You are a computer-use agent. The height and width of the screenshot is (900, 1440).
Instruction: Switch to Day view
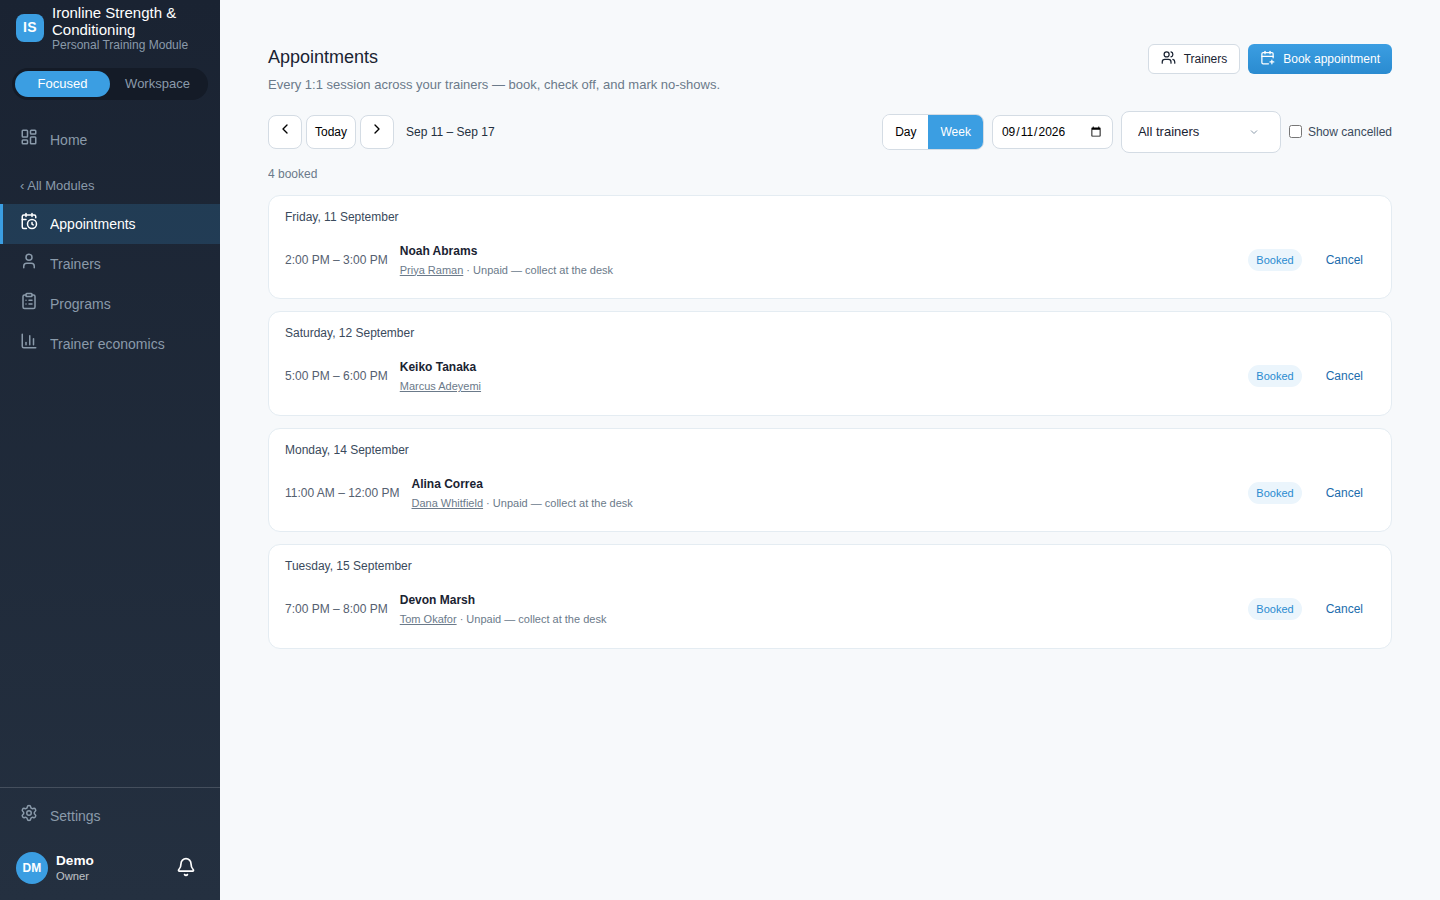tap(906, 132)
